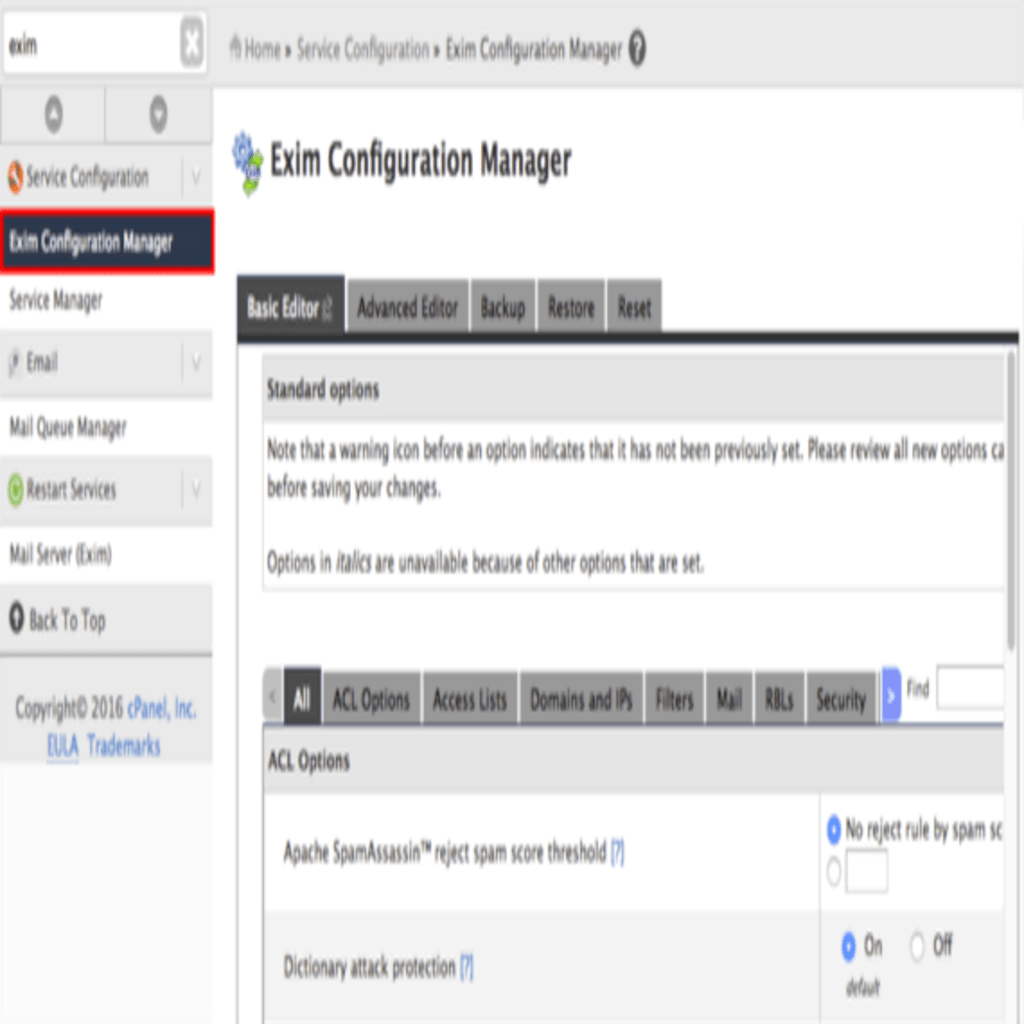Open the EULA link
Screen dimensions: 1024x1024
click(x=63, y=745)
